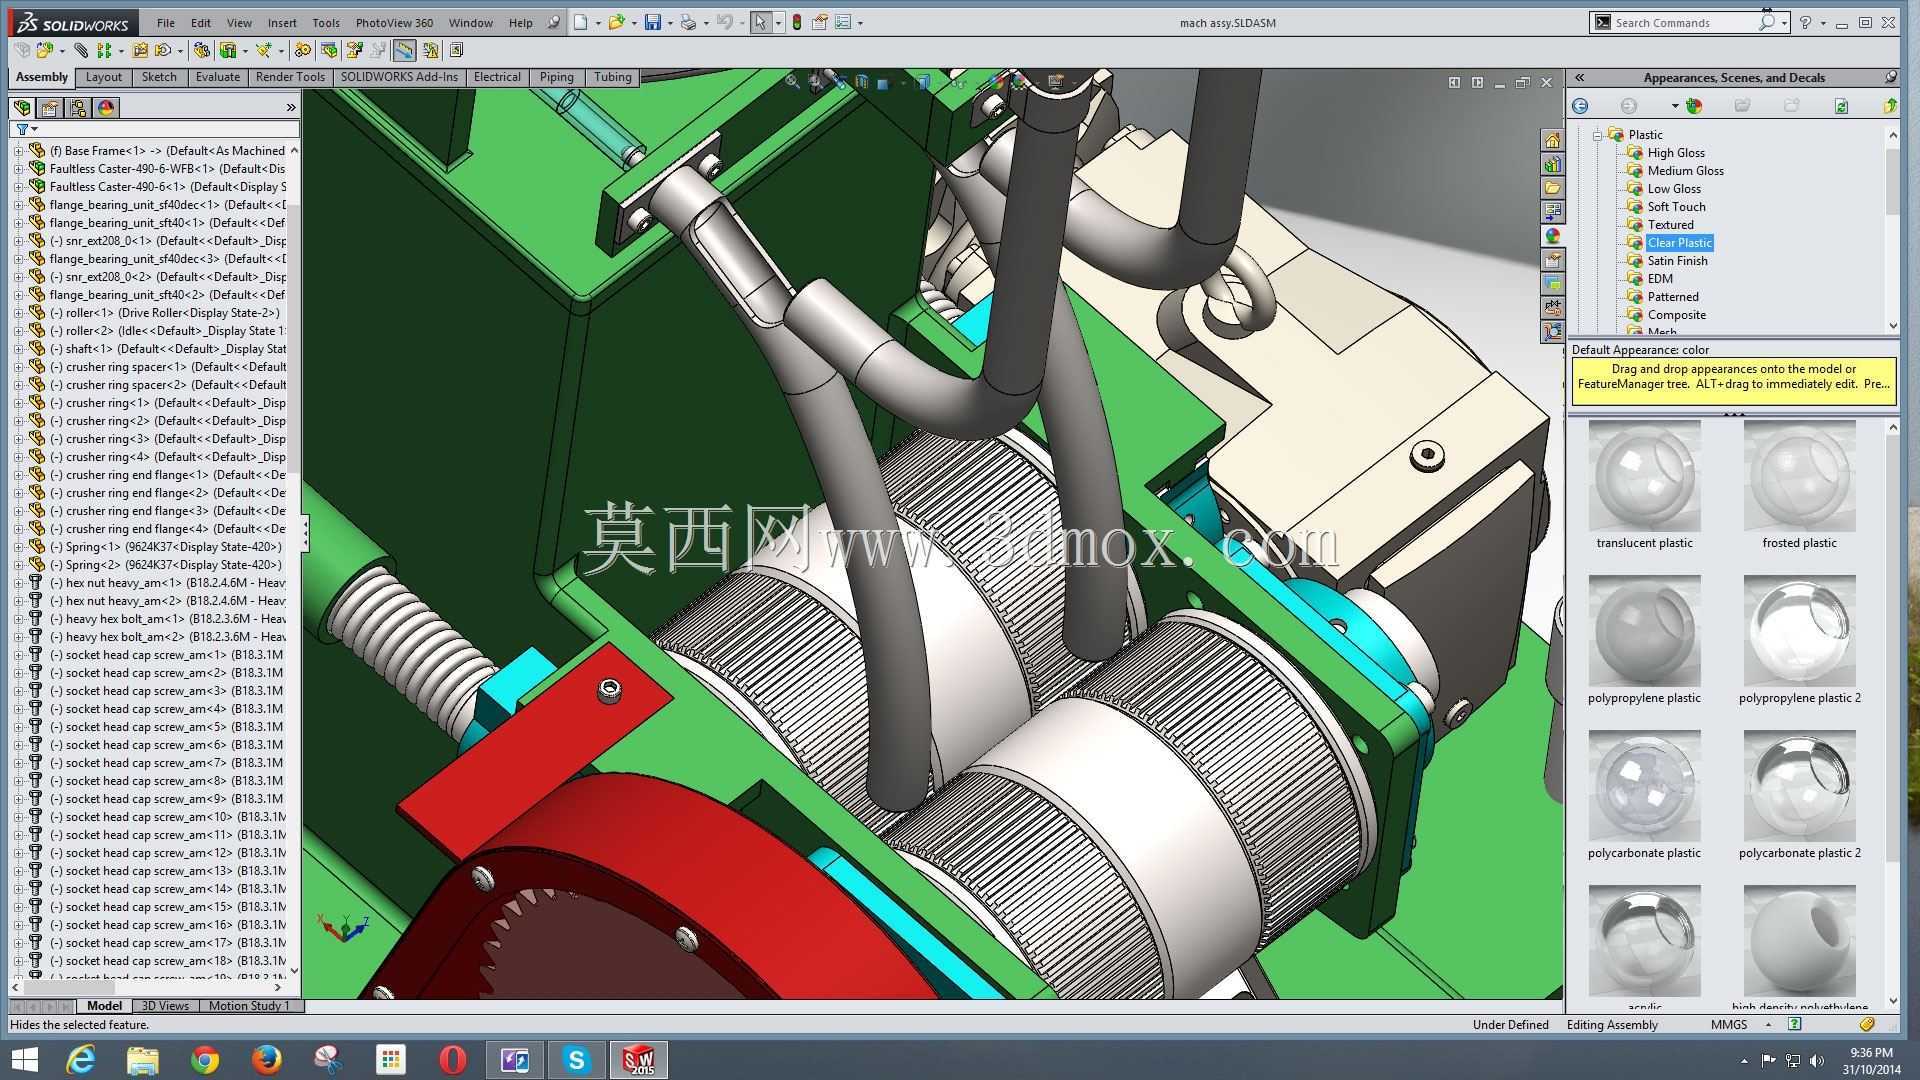The width and height of the screenshot is (1920, 1080).
Task: Expand the shaft<1> tree node
Action: [x=18, y=349]
